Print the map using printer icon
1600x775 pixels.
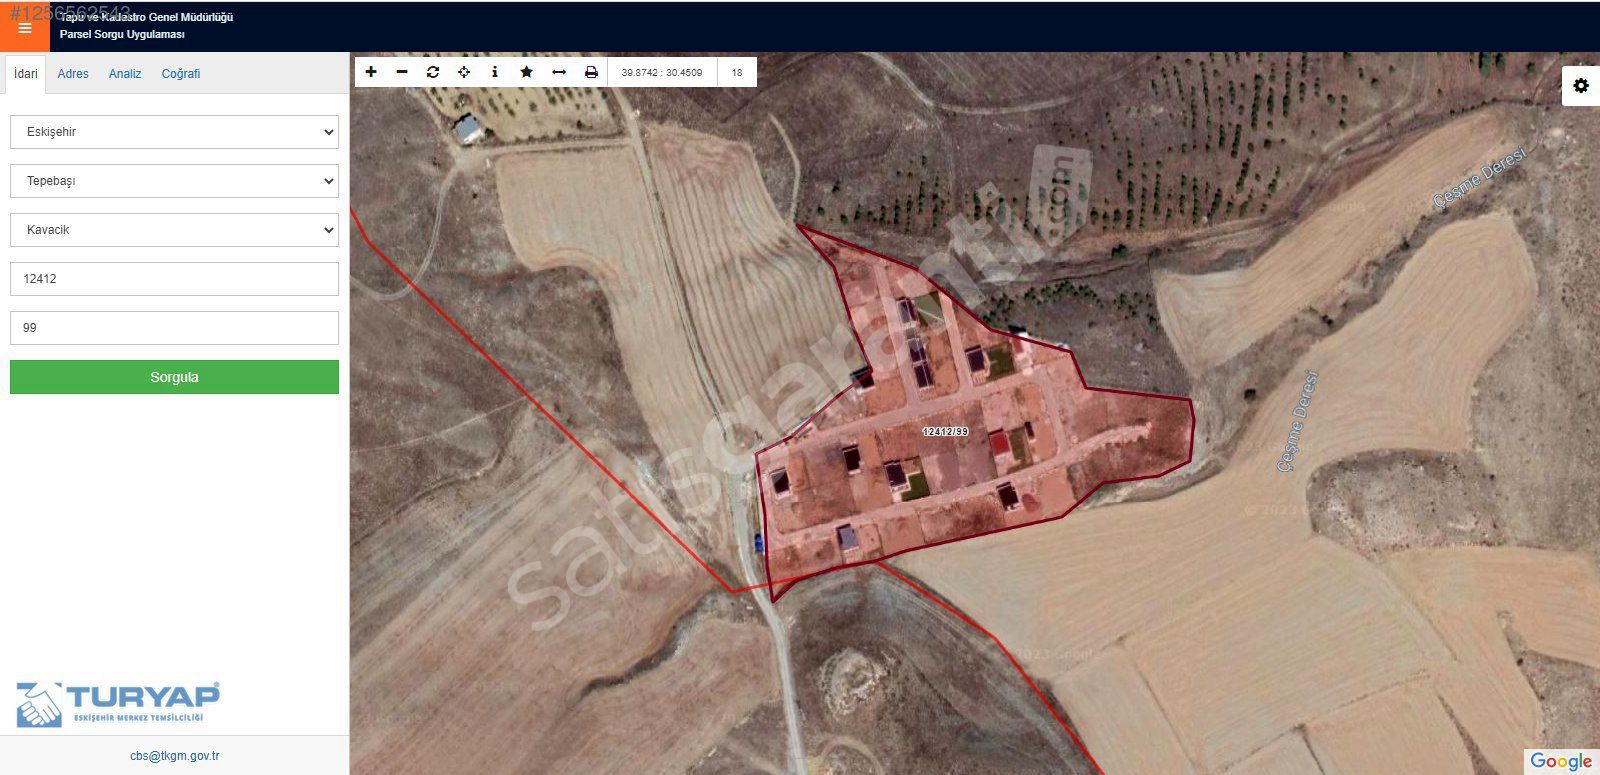coord(591,72)
